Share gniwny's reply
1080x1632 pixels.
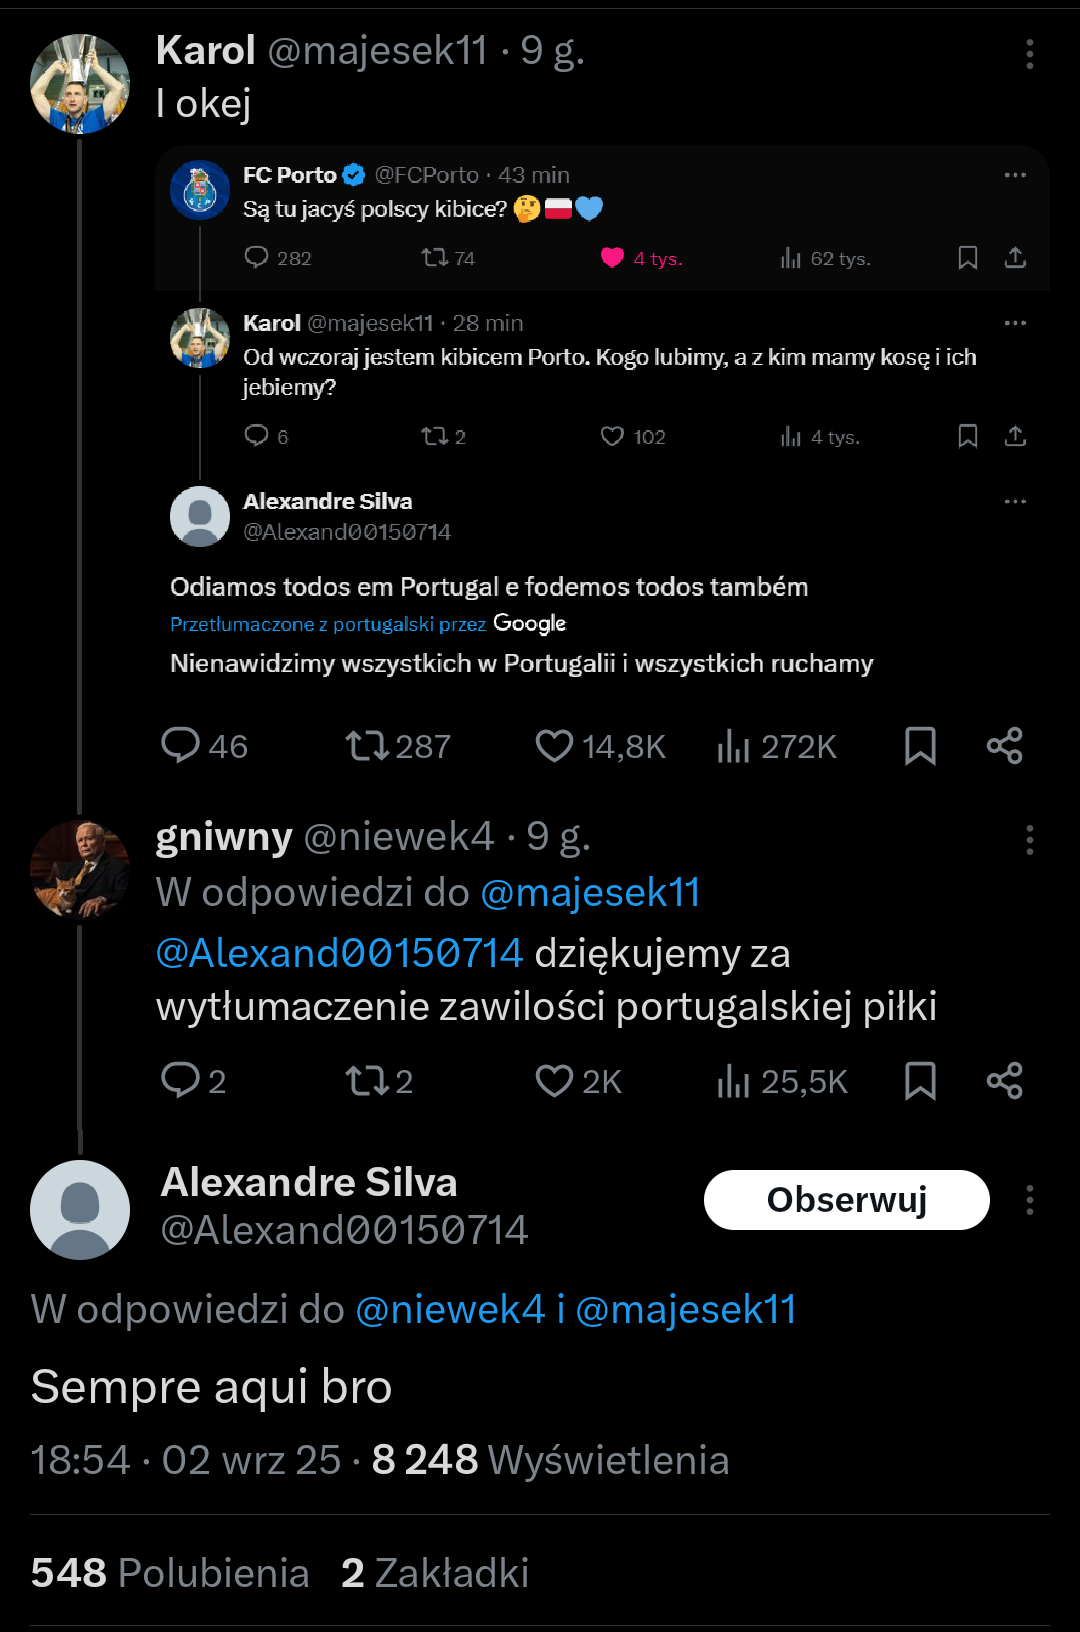coord(1004,1081)
